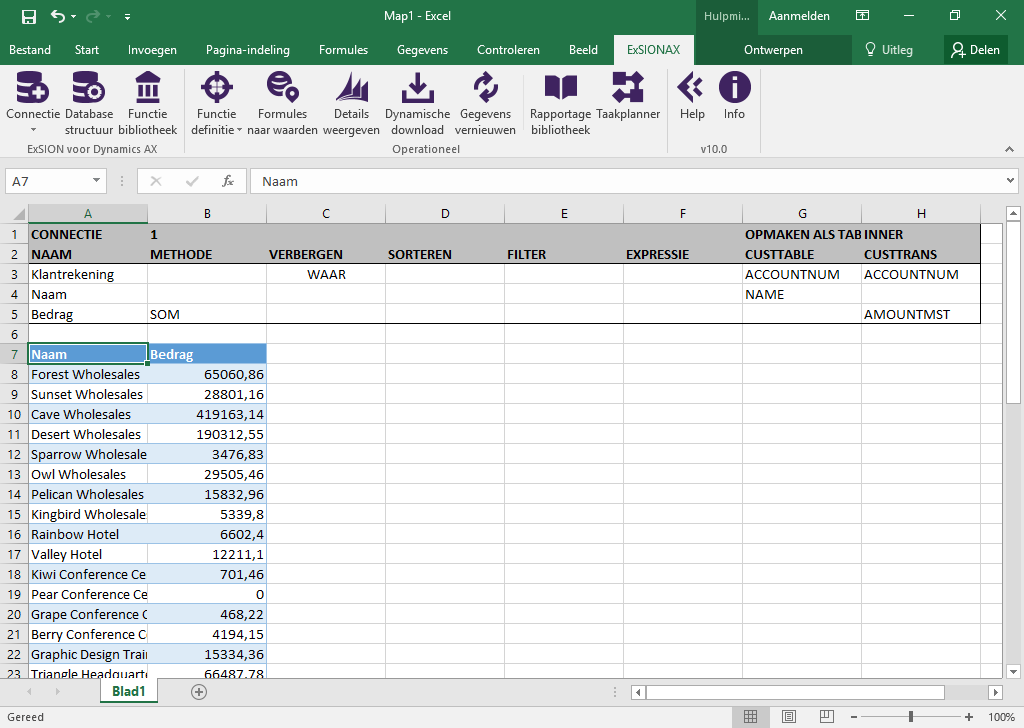
Task: Open the Formules tab
Action: click(344, 50)
